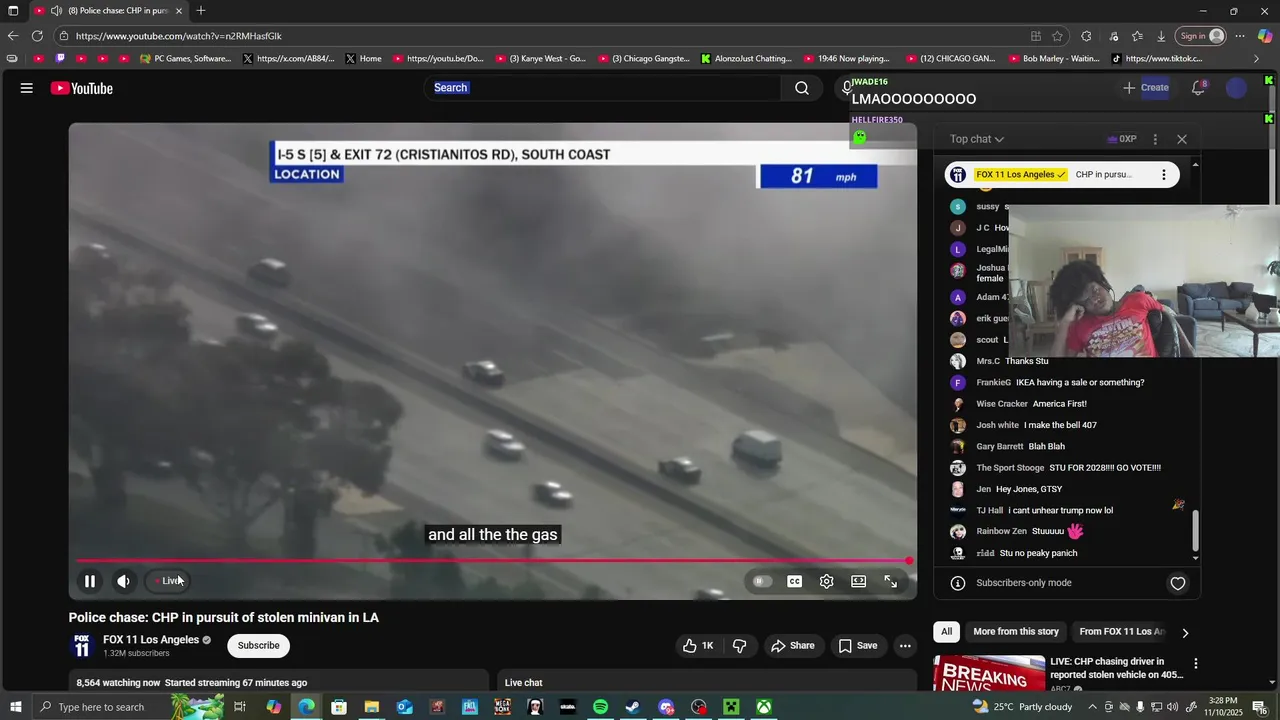Viewport: 1280px width, 720px height.
Task: Open more actions menu beside Save
Action: tap(905, 646)
